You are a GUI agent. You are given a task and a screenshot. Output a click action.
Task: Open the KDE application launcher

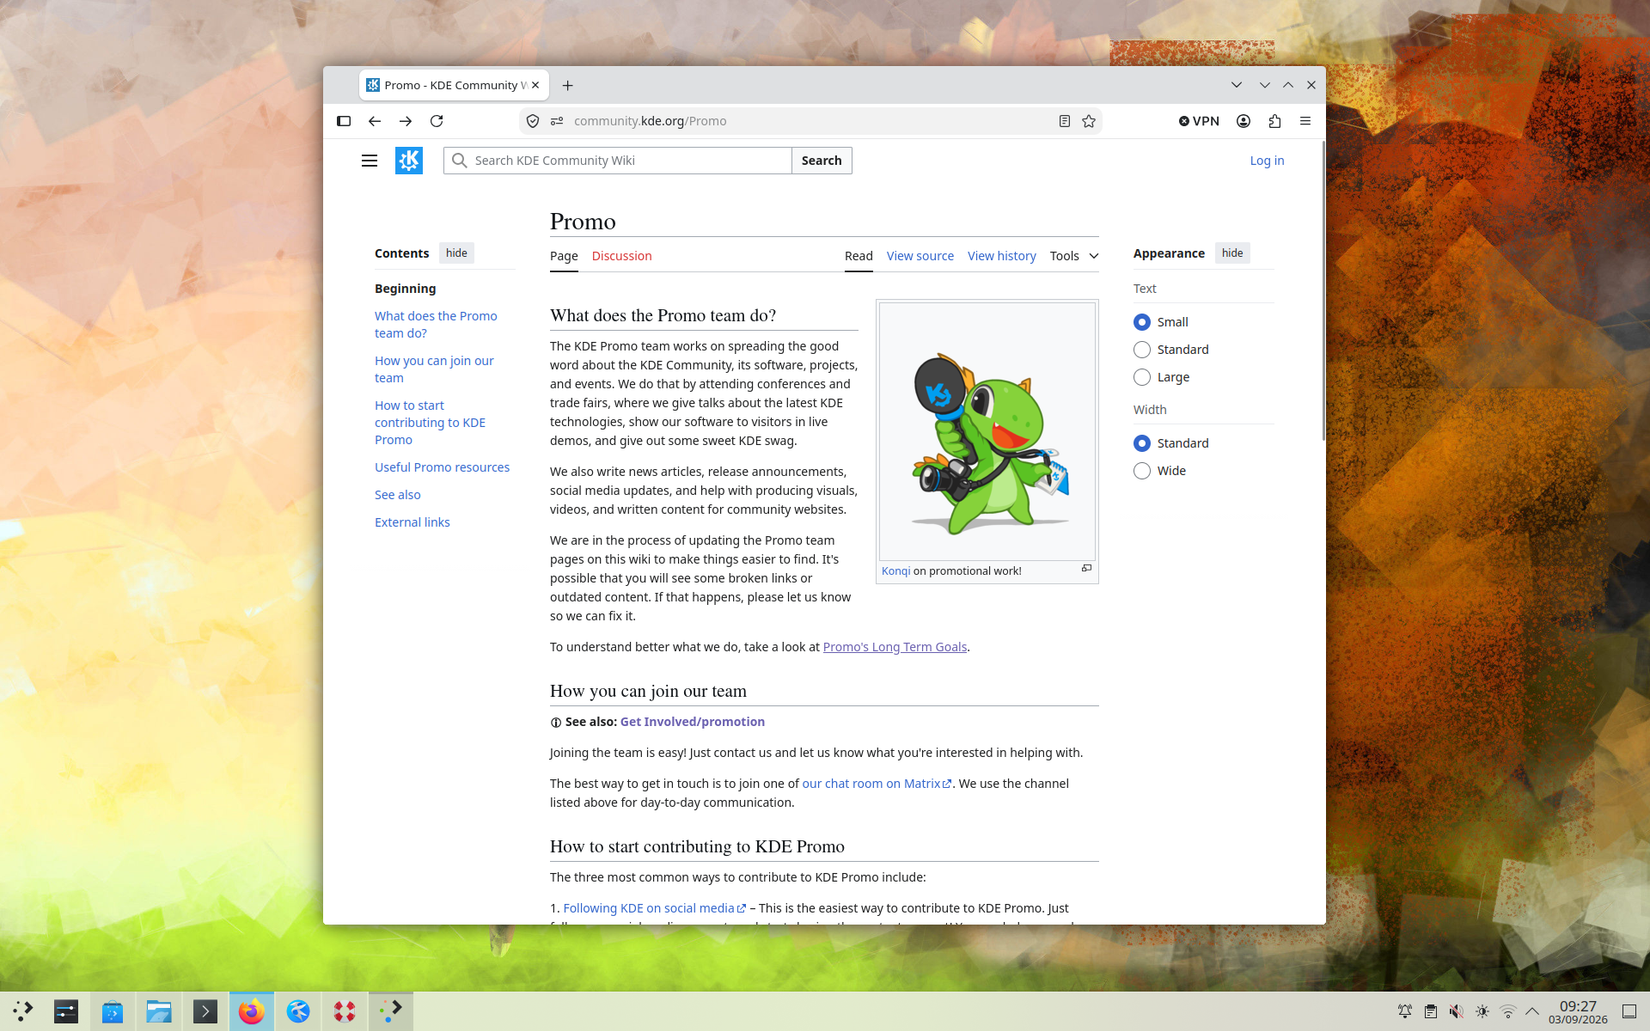tap(22, 1011)
